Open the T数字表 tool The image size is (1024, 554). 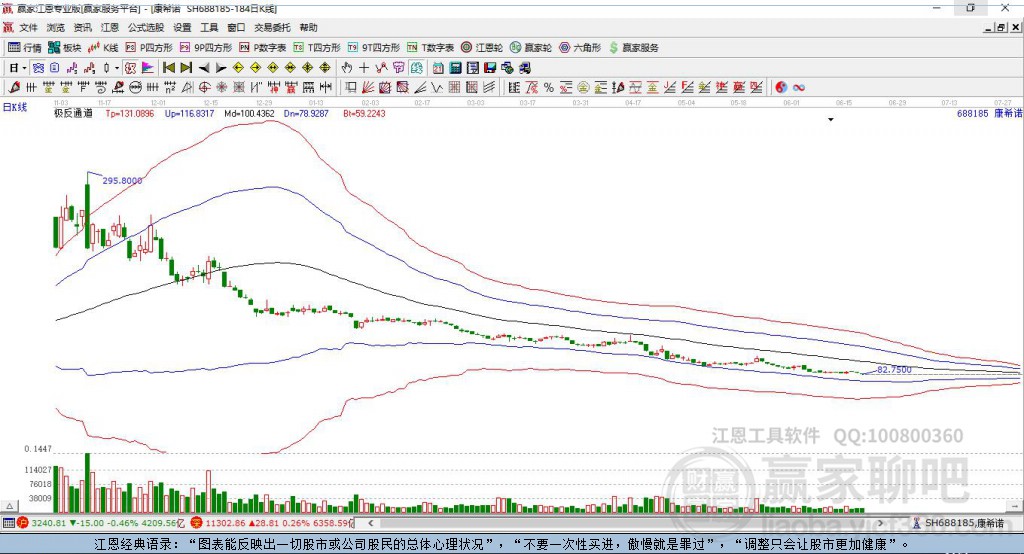tap(430, 48)
